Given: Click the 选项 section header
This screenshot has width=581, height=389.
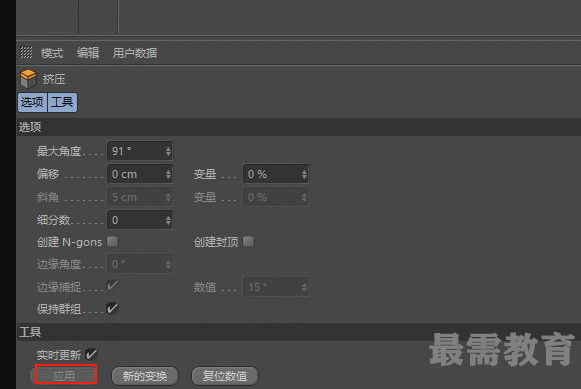Looking at the screenshot, I should coord(299,127).
